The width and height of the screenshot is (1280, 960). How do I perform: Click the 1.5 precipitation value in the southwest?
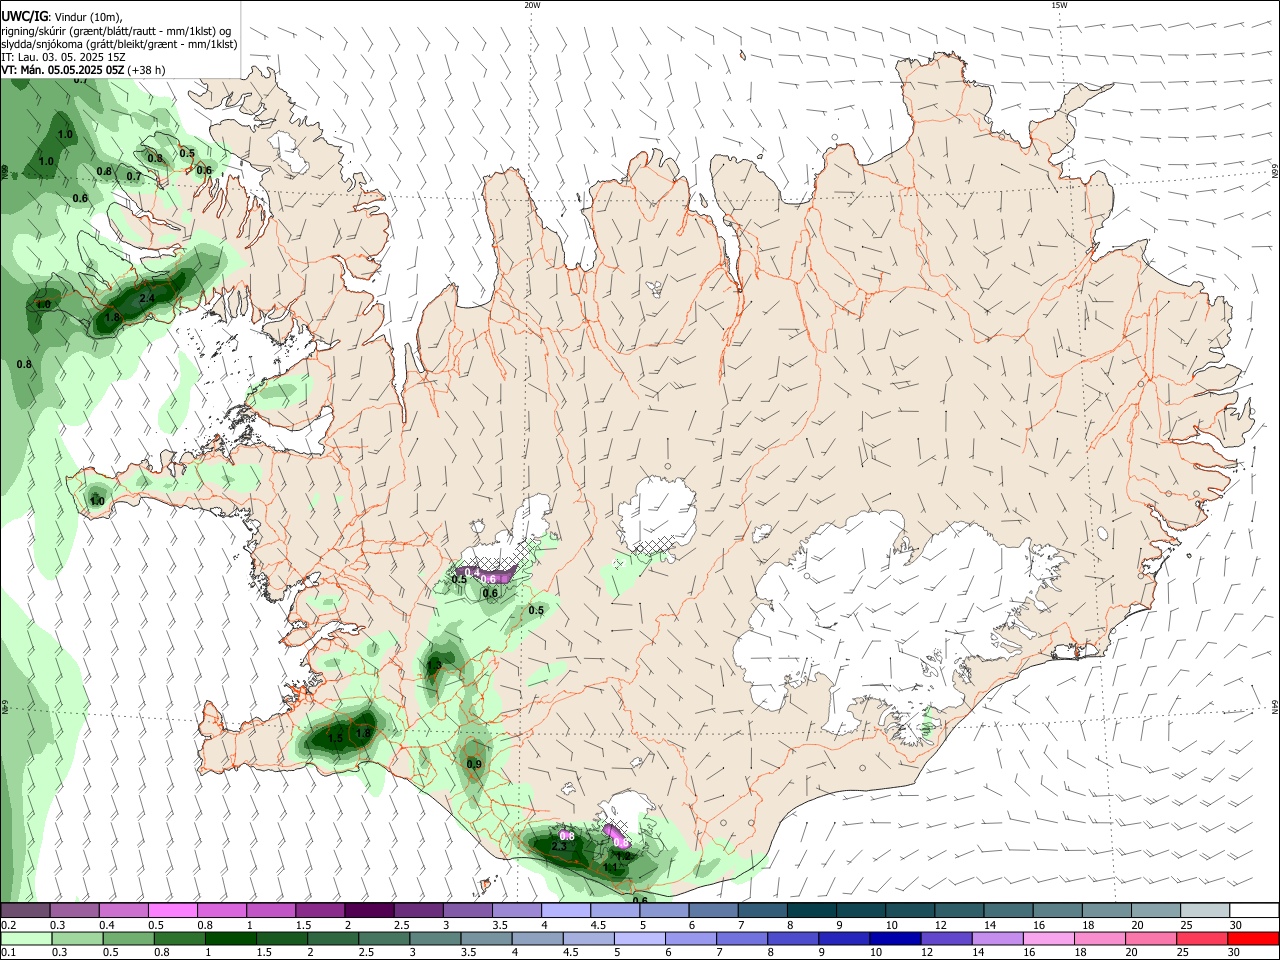coord(335,737)
